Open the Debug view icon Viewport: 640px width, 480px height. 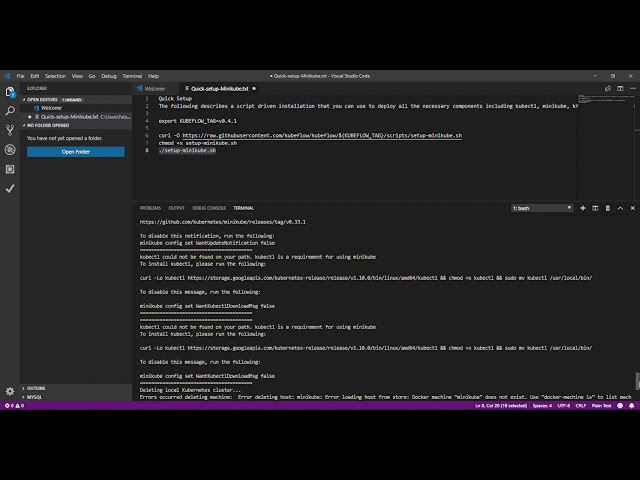click(10, 149)
